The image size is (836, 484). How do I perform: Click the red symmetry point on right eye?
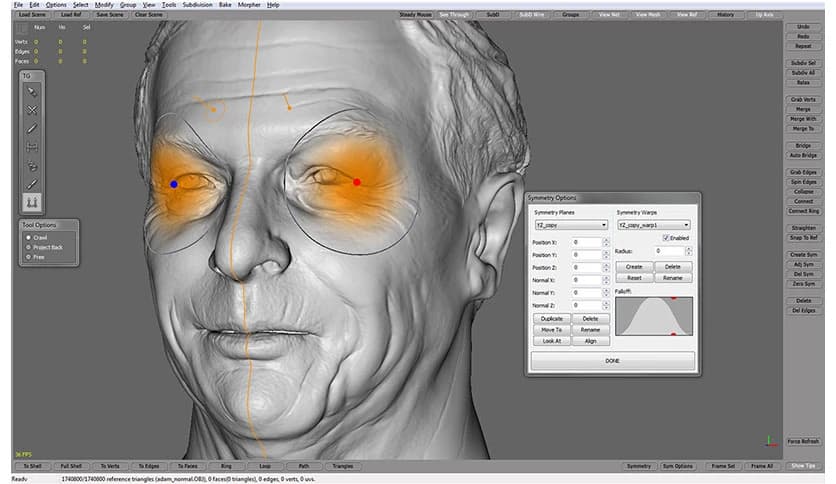click(357, 182)
